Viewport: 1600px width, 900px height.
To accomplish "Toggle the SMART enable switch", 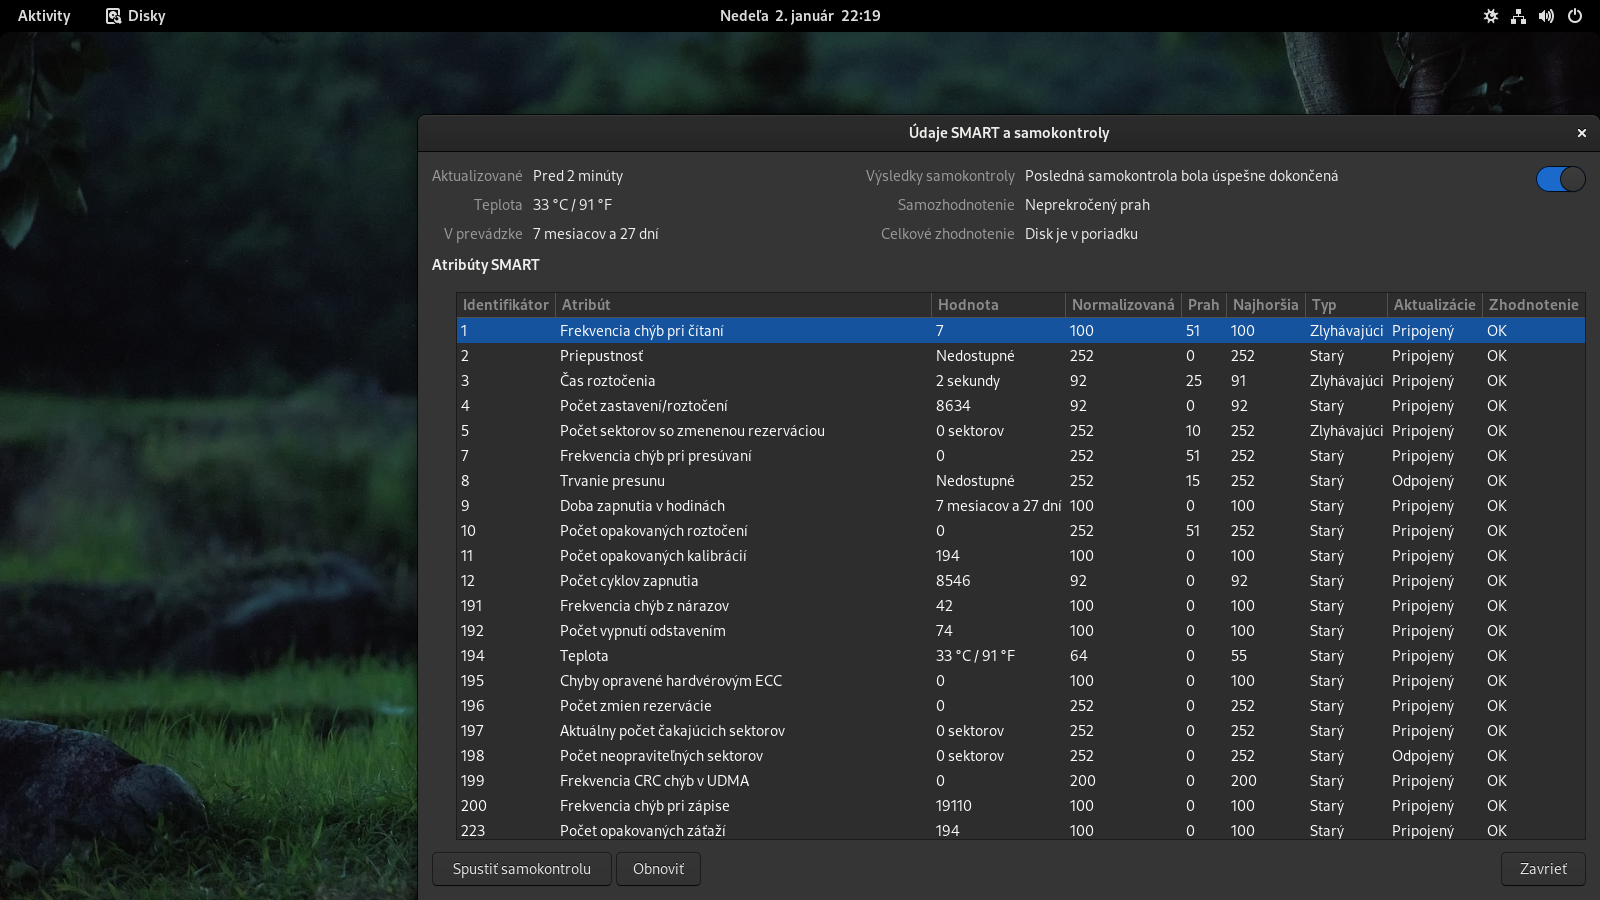I will (x=1560, y=179).
